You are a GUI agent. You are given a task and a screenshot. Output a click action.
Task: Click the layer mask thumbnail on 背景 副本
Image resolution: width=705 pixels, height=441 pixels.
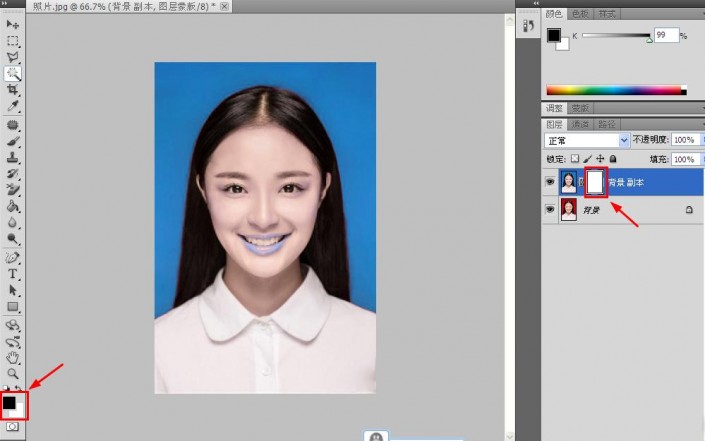(x=596, y=182)
